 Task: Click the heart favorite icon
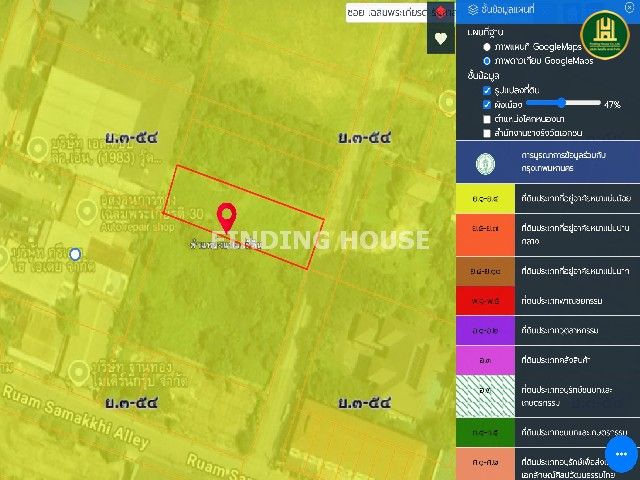[x=440, y=39]
